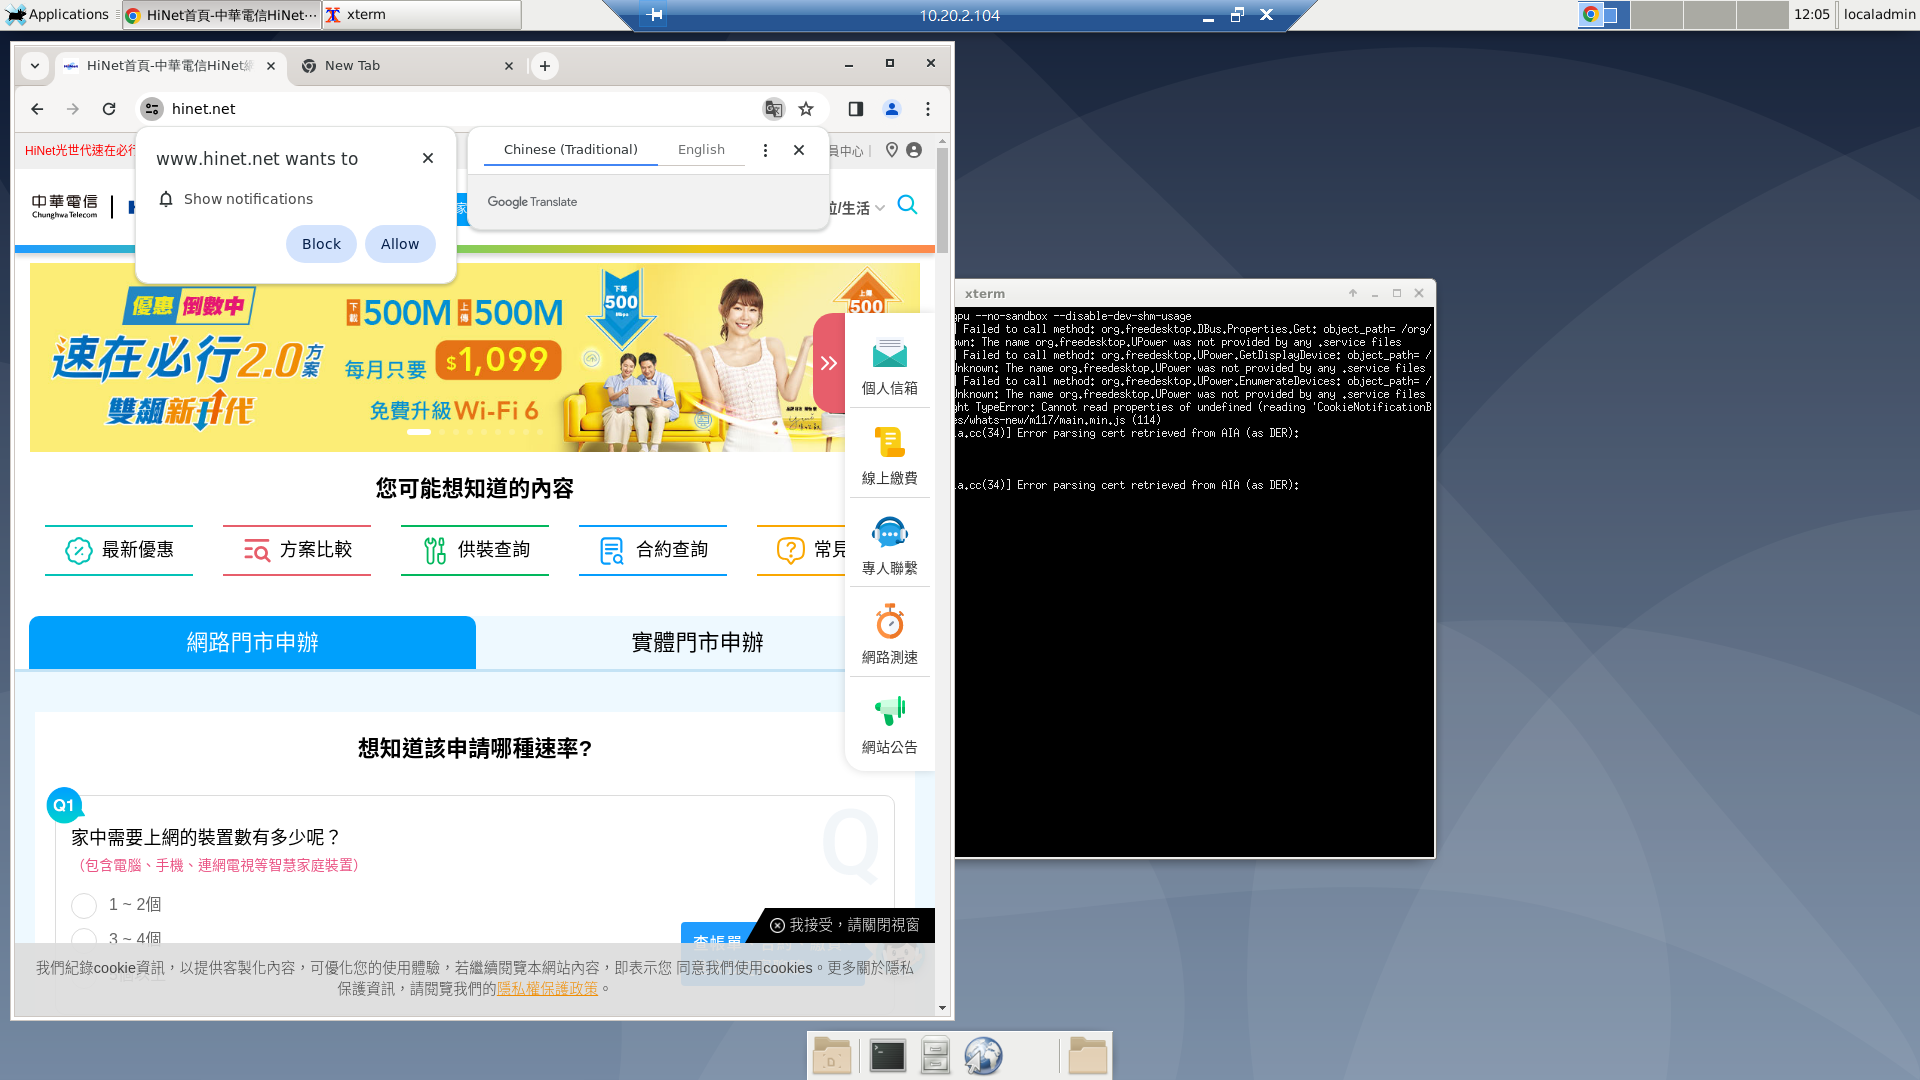
Task: Close the New Tab tab
Action: 509,66
